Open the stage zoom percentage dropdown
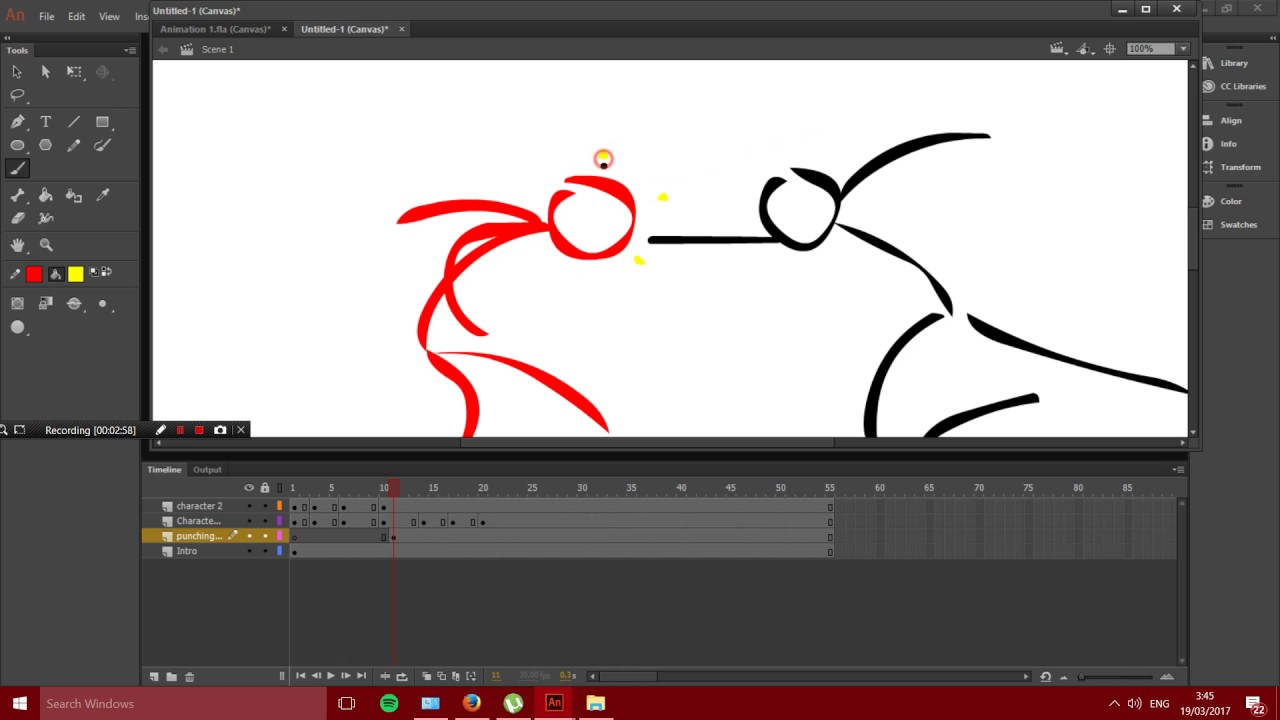The width and height of the screenshot is (1280, 720). pyautogui.click(x=1183, y=49)
